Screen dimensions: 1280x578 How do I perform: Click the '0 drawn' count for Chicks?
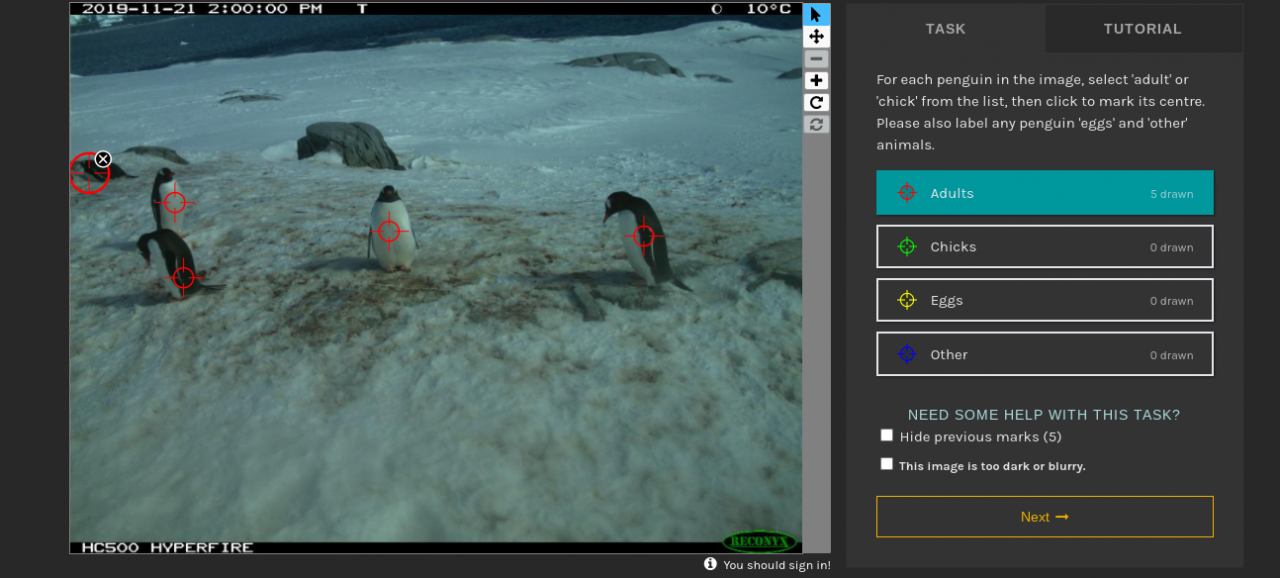[x=1172, y=248]
